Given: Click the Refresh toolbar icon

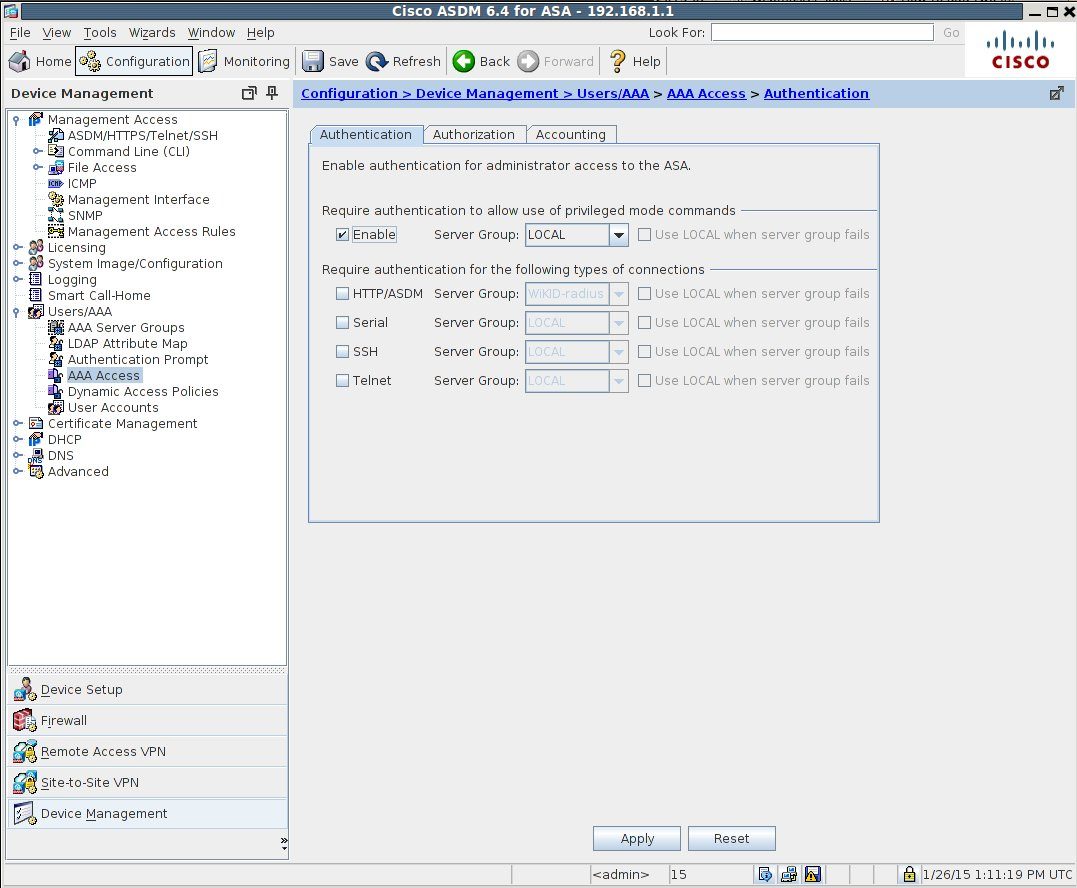Looking at the screenshot, I should (x=377, y=62).
